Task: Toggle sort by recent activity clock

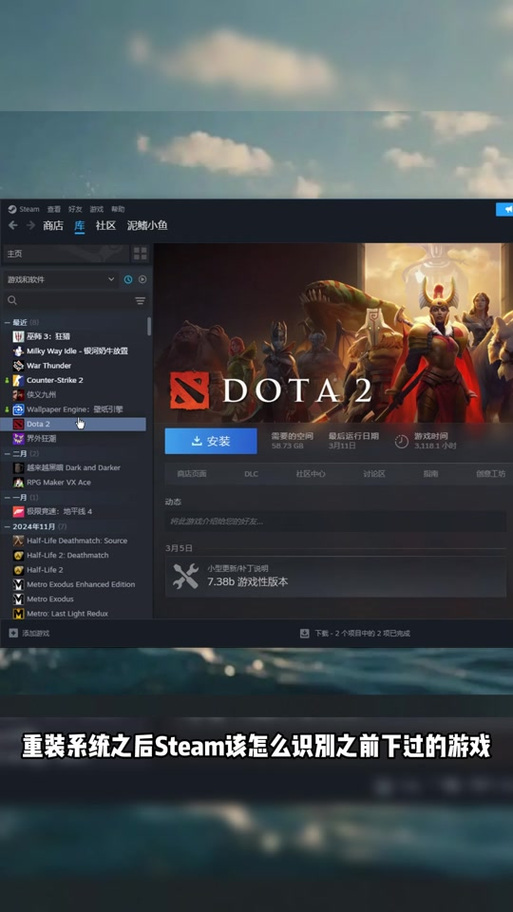Action: (128, 280)
